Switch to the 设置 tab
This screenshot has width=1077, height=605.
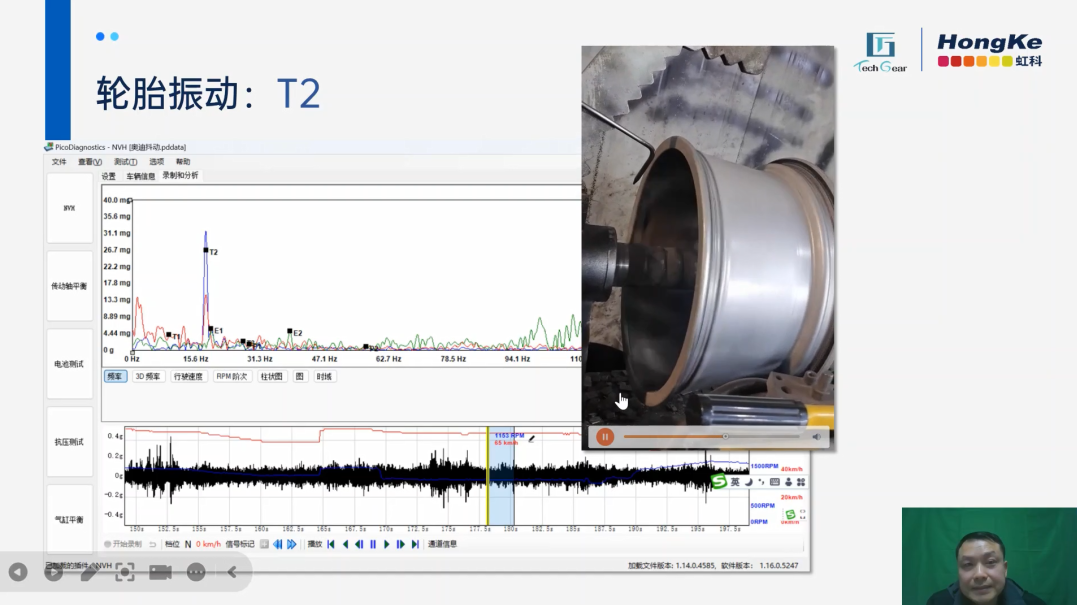pyautogui.click(x=109, y=176)
